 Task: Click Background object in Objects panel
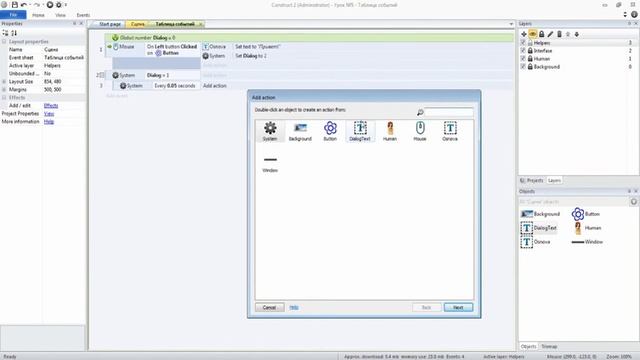(x=540, y=214)
